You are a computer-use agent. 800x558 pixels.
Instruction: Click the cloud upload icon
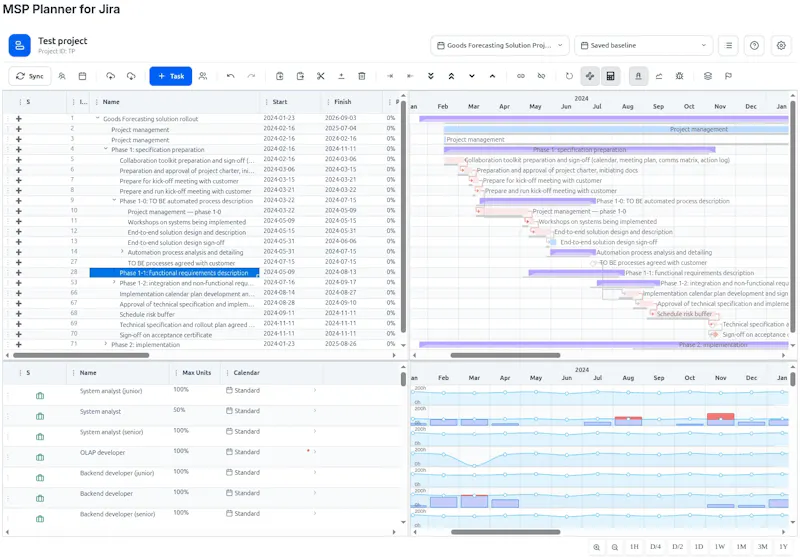(110, 76)
